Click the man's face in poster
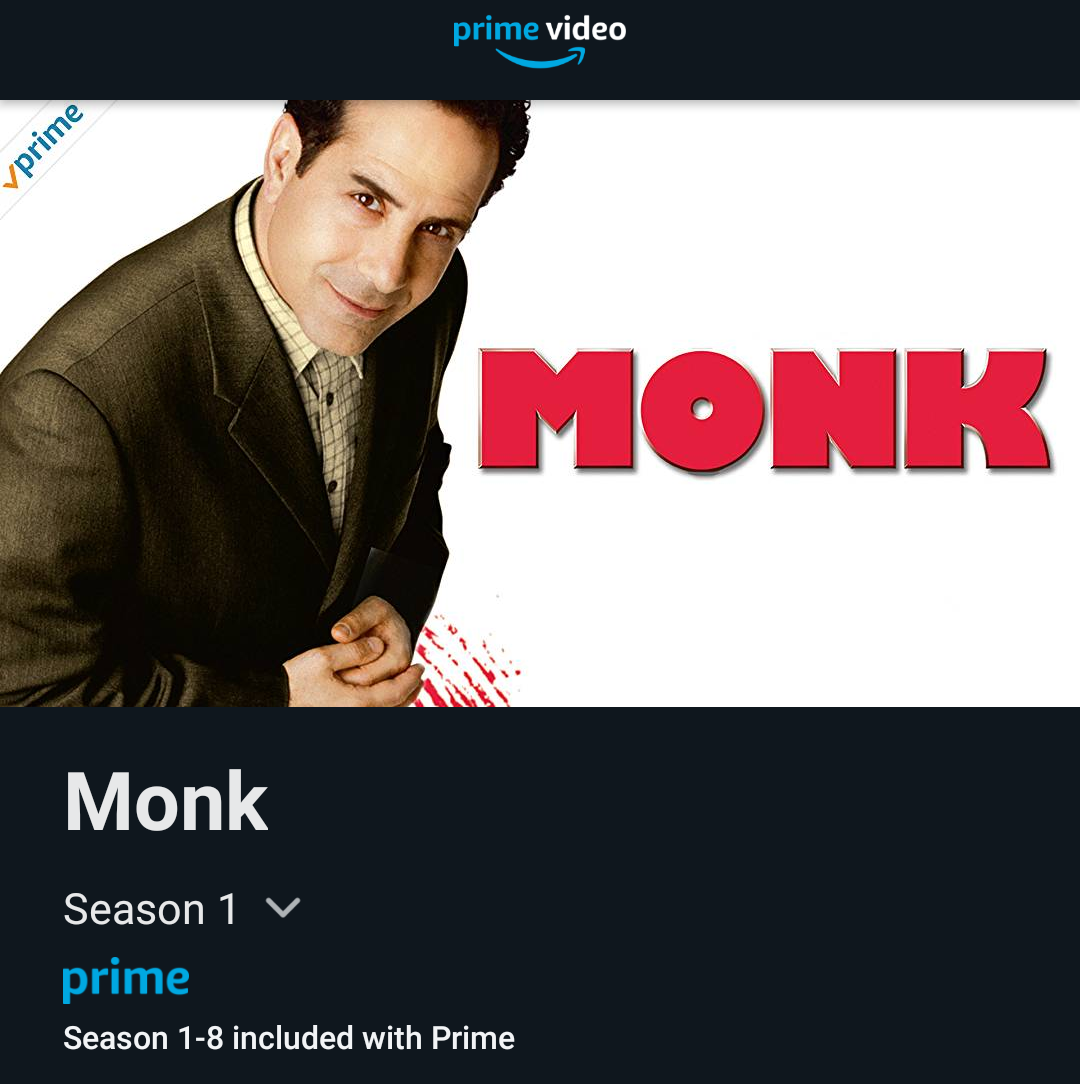The width and height of the screenshot is (1080, 1084). coord(387,228)
